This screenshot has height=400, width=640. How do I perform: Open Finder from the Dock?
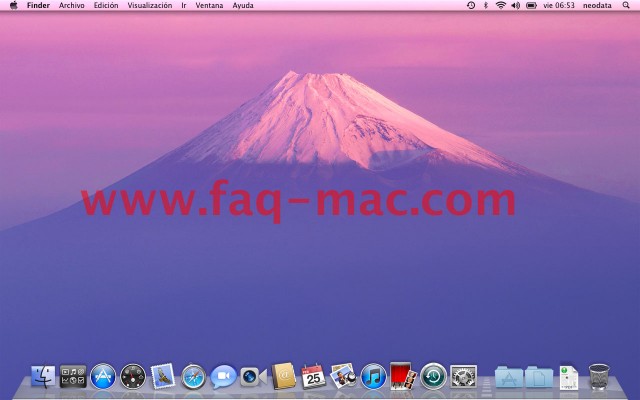tap(43, 376)
